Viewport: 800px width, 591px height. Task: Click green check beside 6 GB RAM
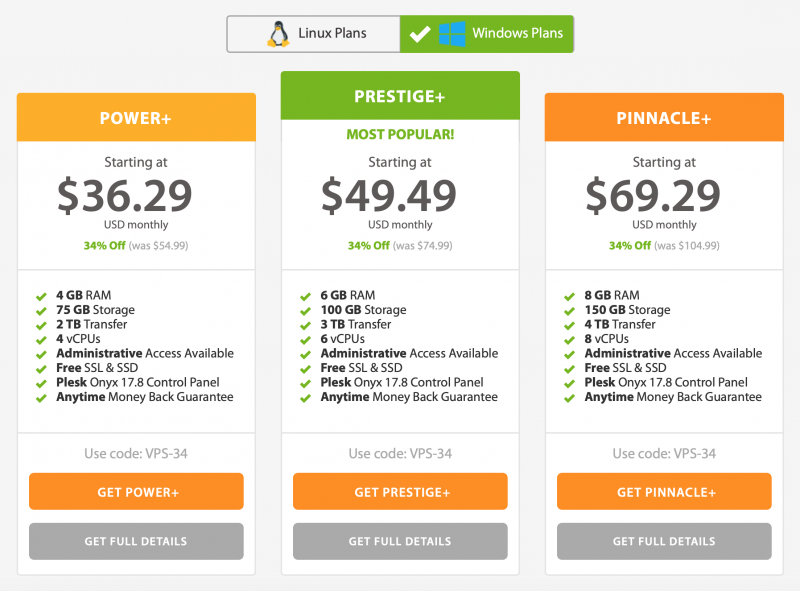pos(306,296)
